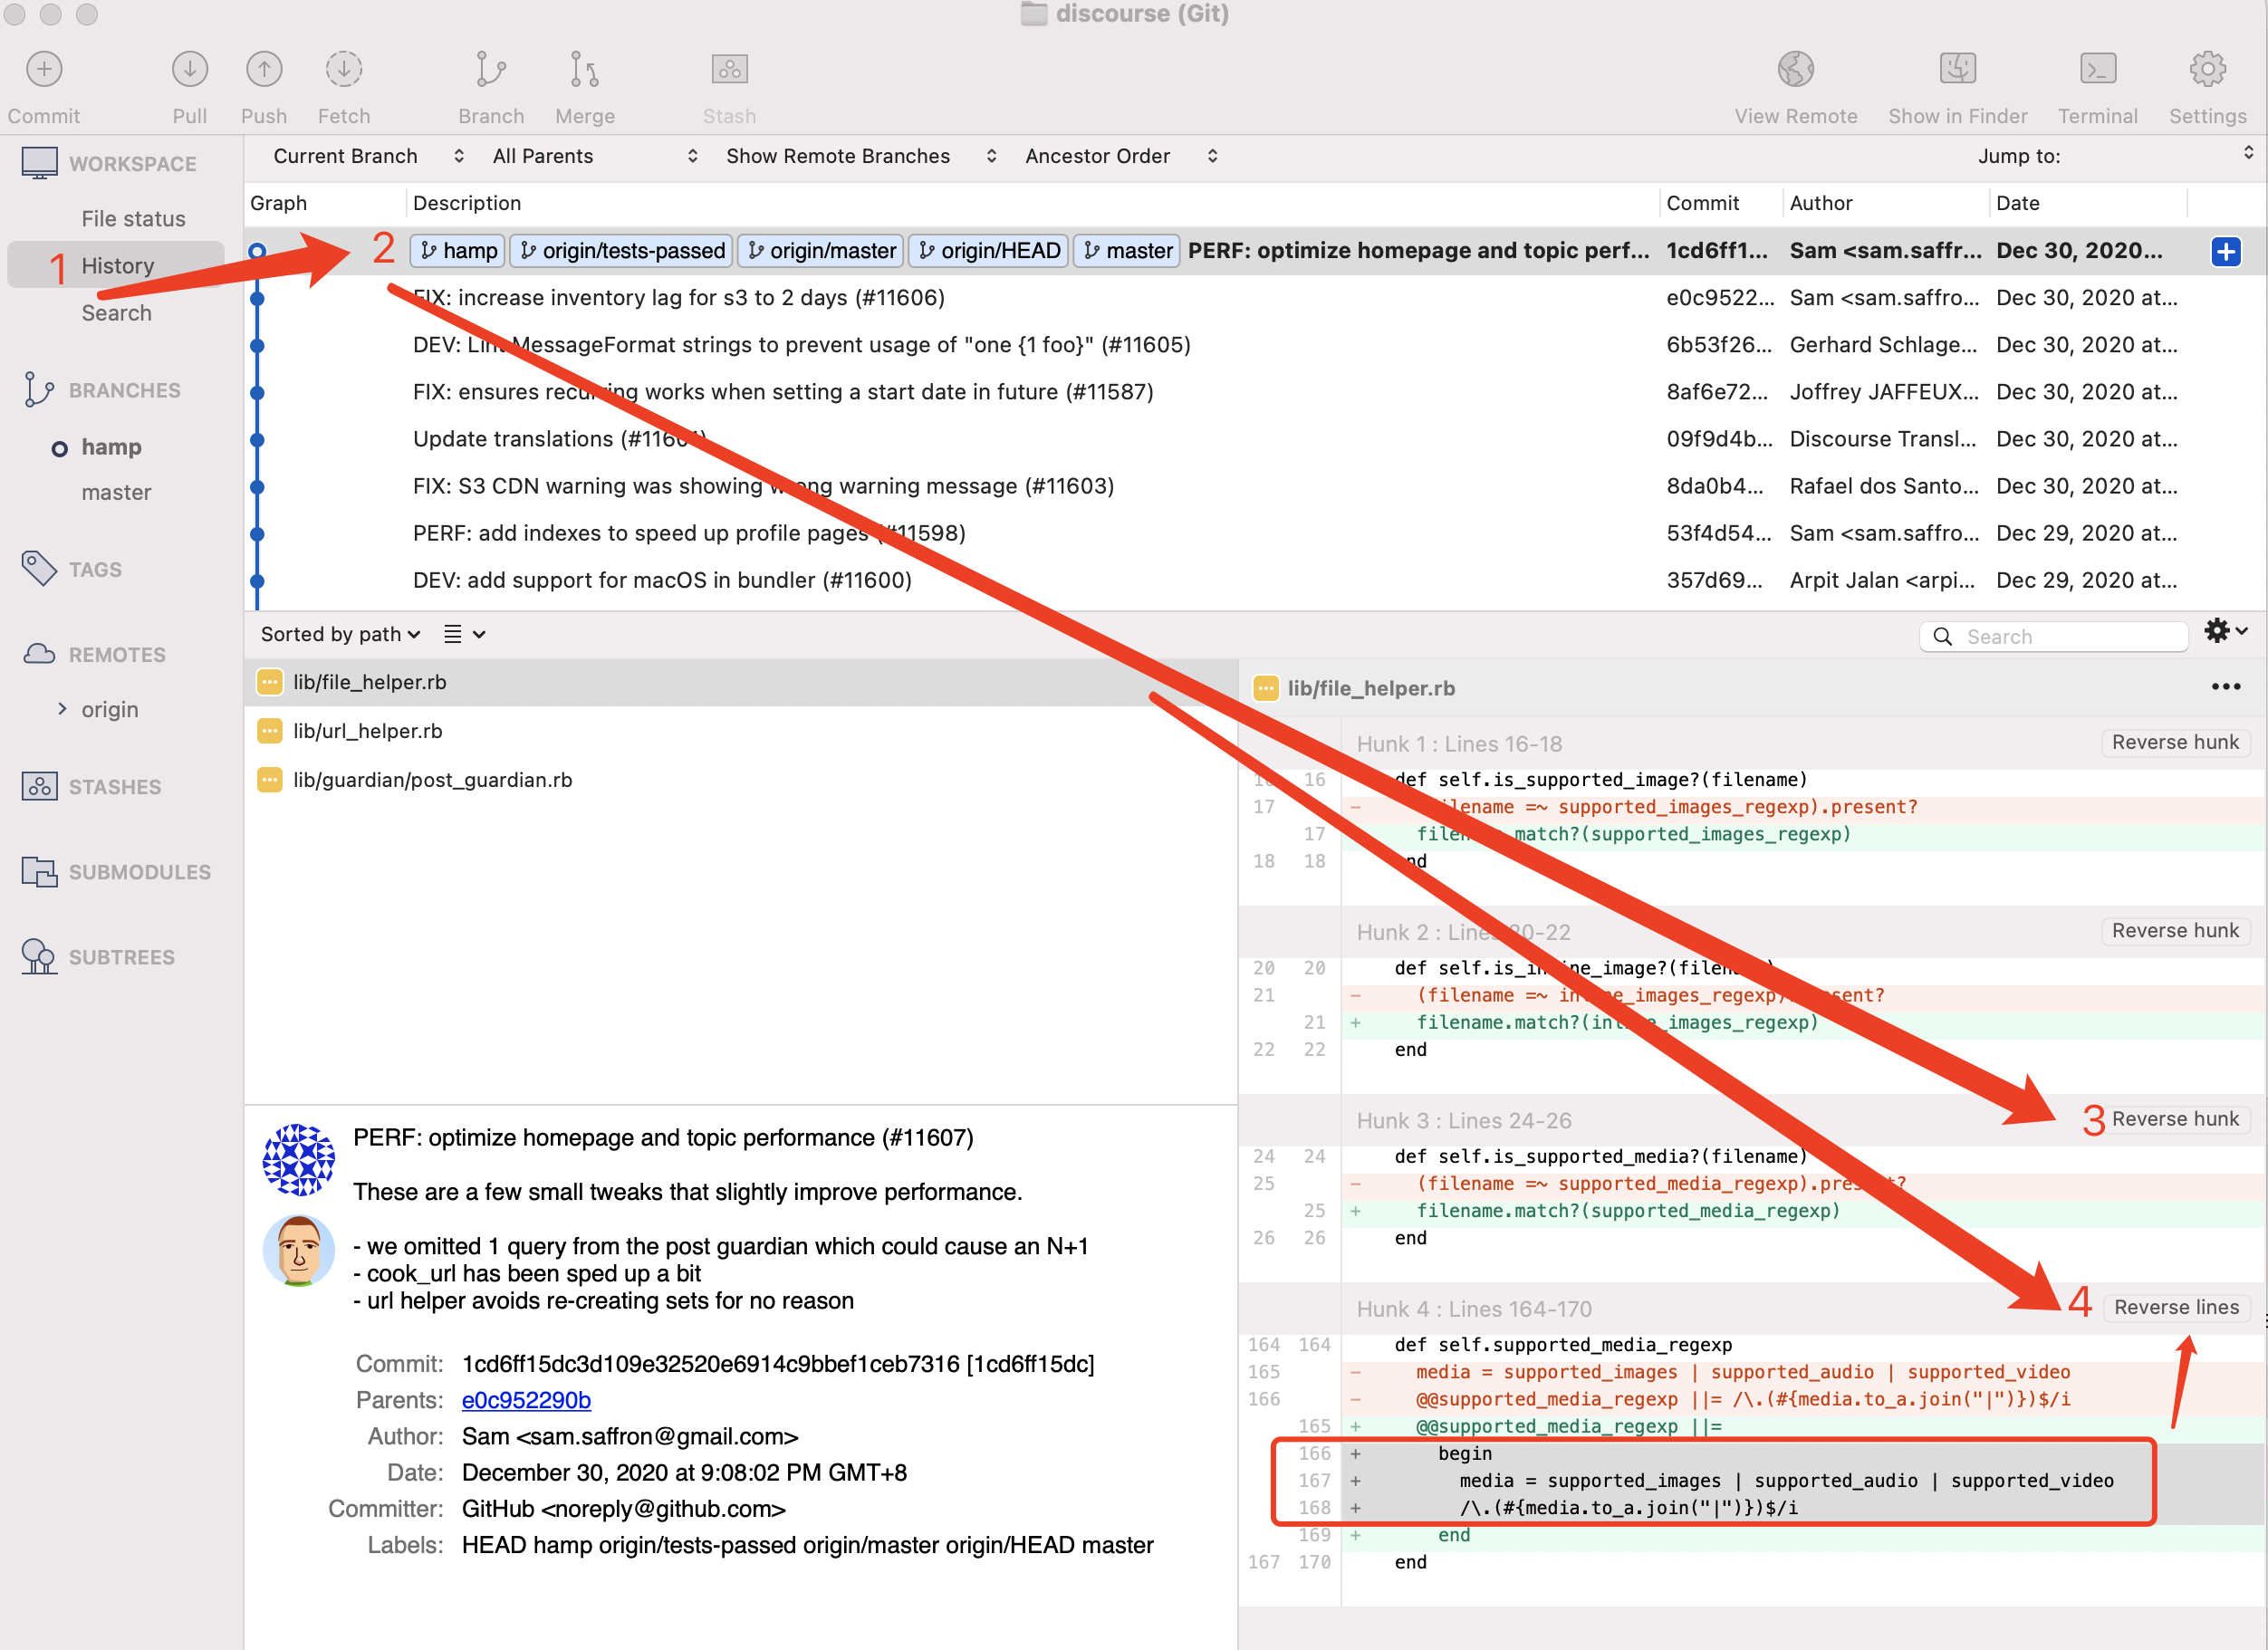Expand the origin remote tree item
Viewport: 2268px width, 1650px height.
point(62,709)
